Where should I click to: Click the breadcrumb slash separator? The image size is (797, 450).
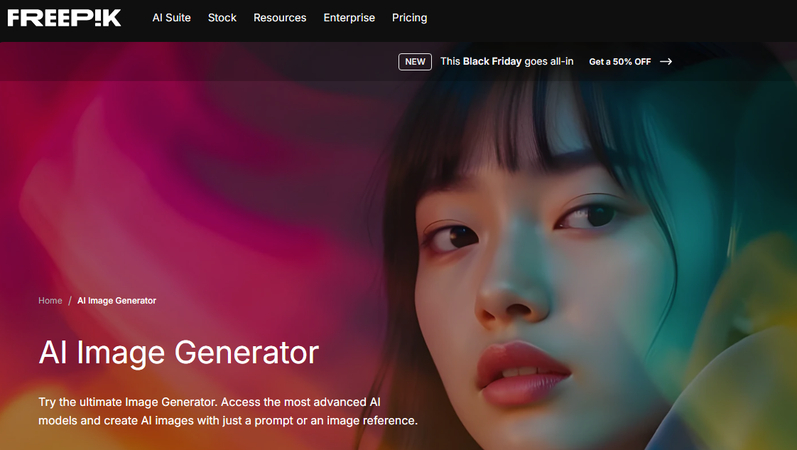tap(70, 301)
